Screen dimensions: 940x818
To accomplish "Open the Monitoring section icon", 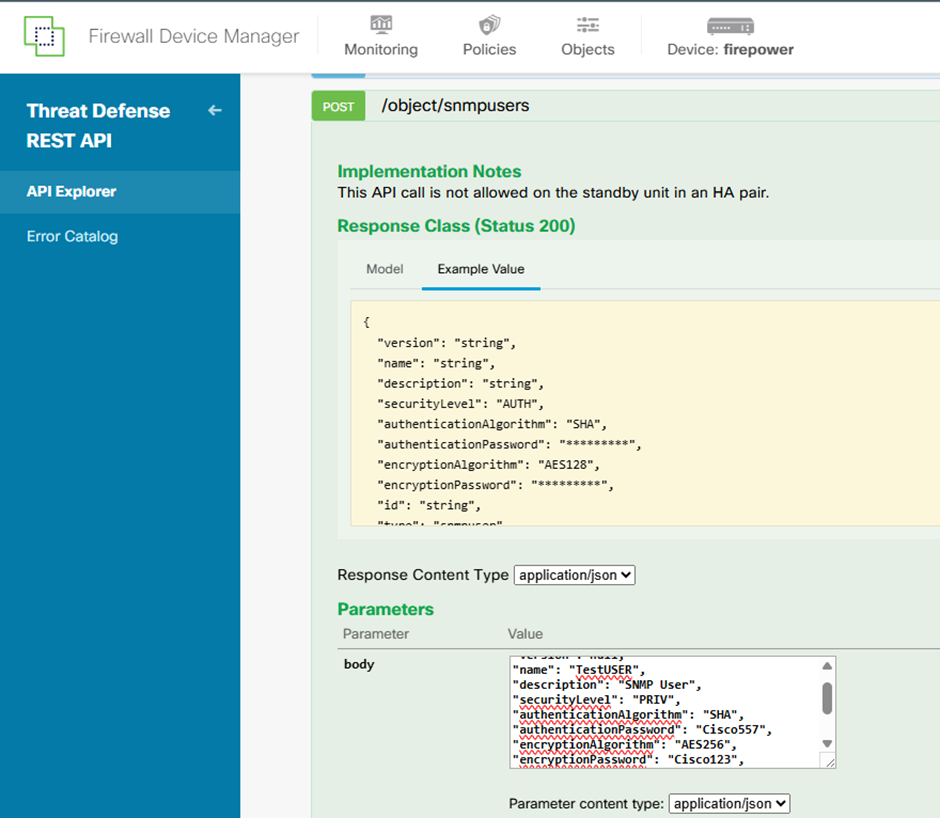I will 381,25.
